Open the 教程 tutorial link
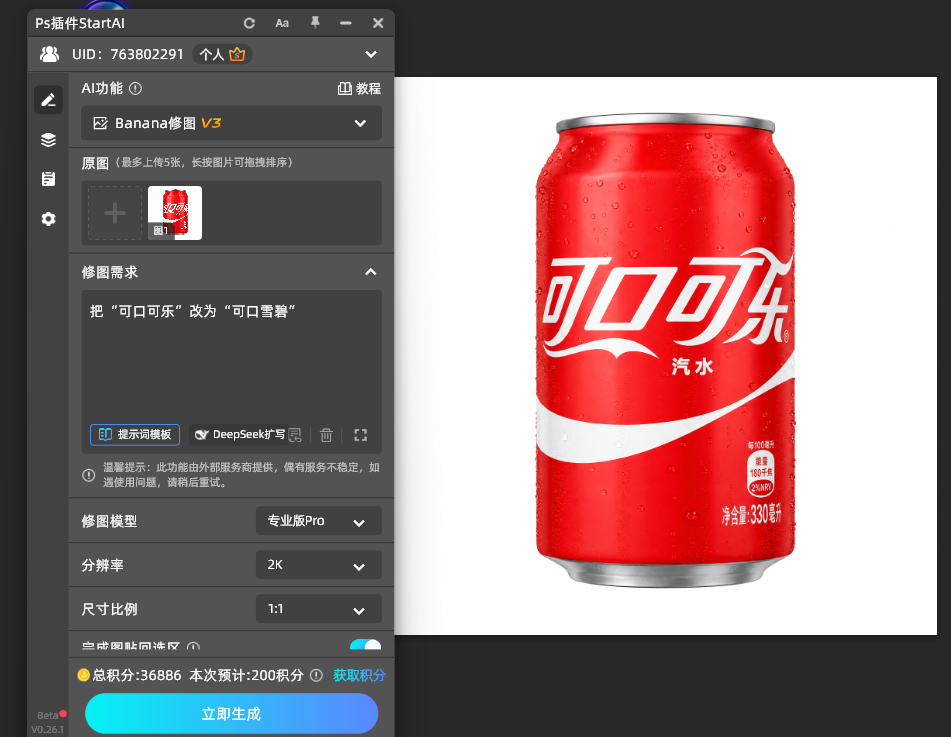The image size is (951, 737). pyautogui.click(x=359, y=89)
